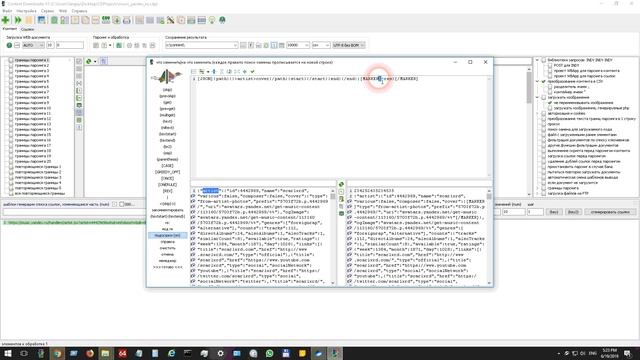
Task: Collapse Библиотеки запросов tree node
Action: click(537, 60)
